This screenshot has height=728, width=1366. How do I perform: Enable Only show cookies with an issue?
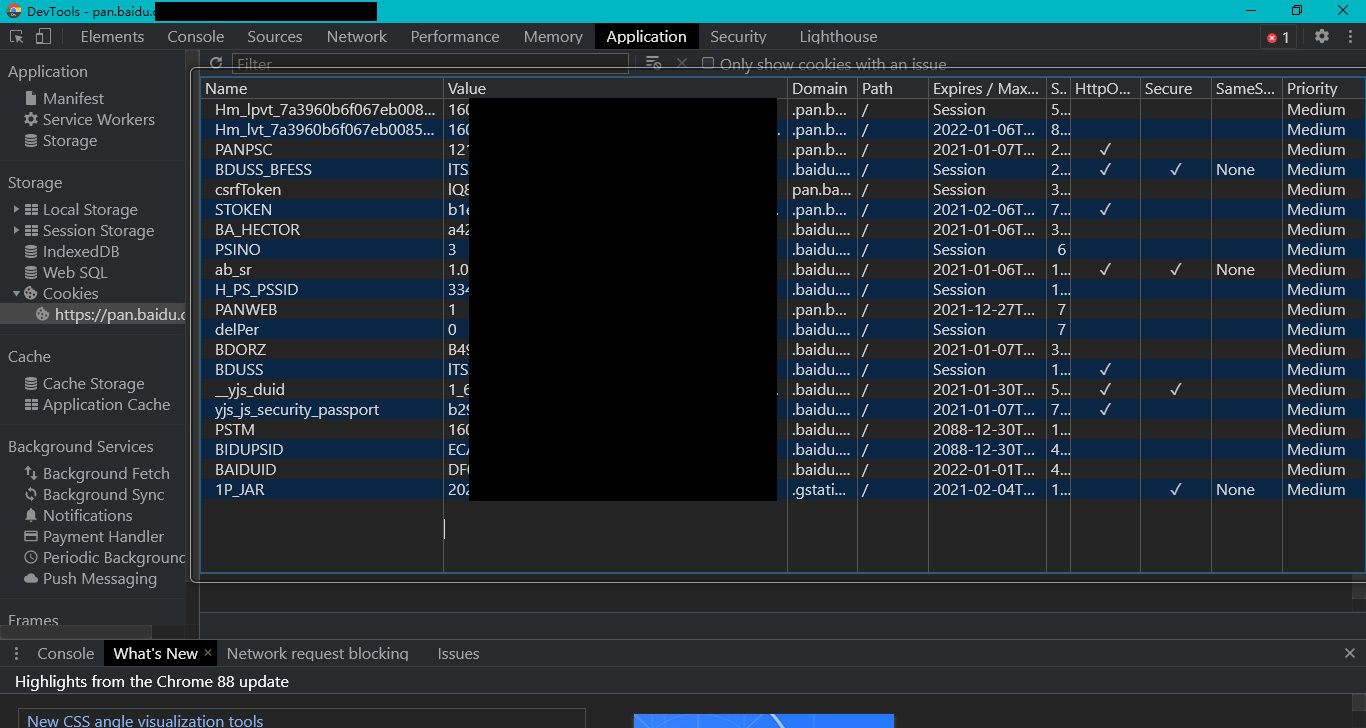point(708,63)
